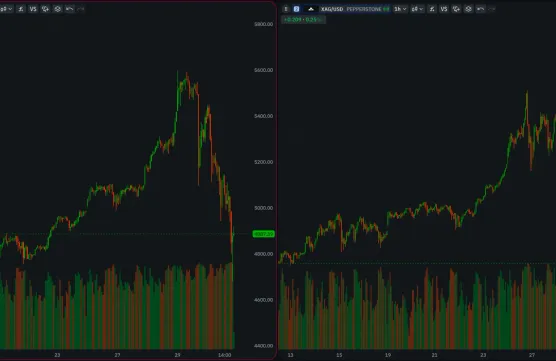Image resolution: width=556 pixels, height=361 pixels.
Task: Click the 5600.00 price axis label
Action: (264, 70)
